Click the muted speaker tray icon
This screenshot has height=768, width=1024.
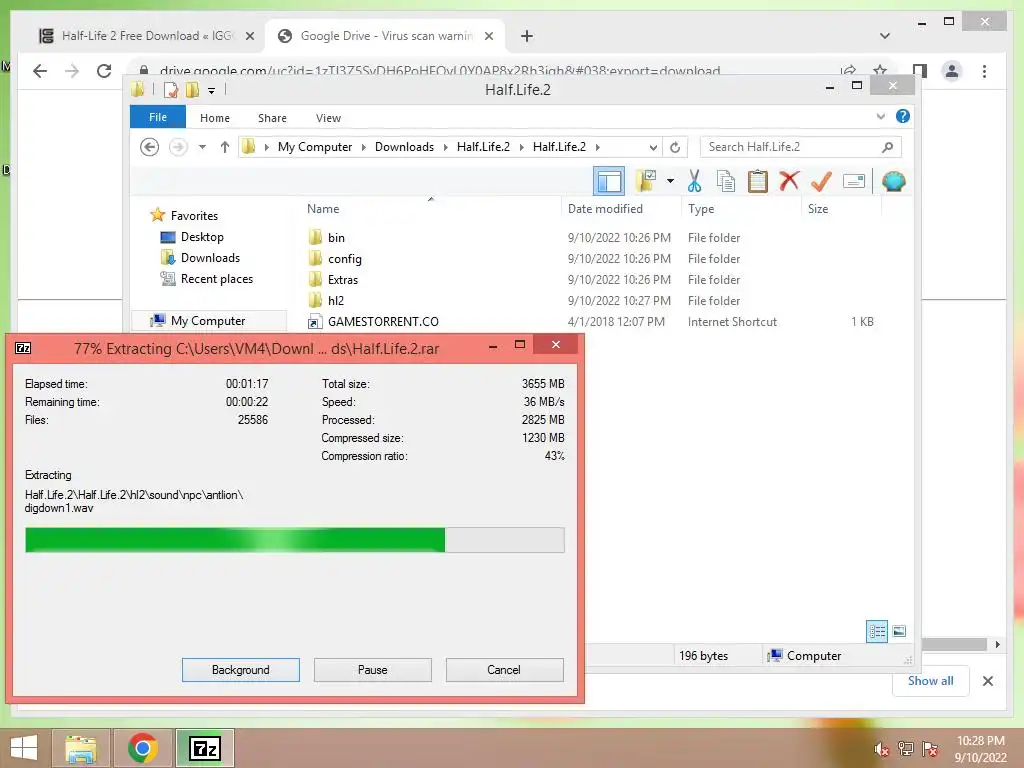click(882, 749)
